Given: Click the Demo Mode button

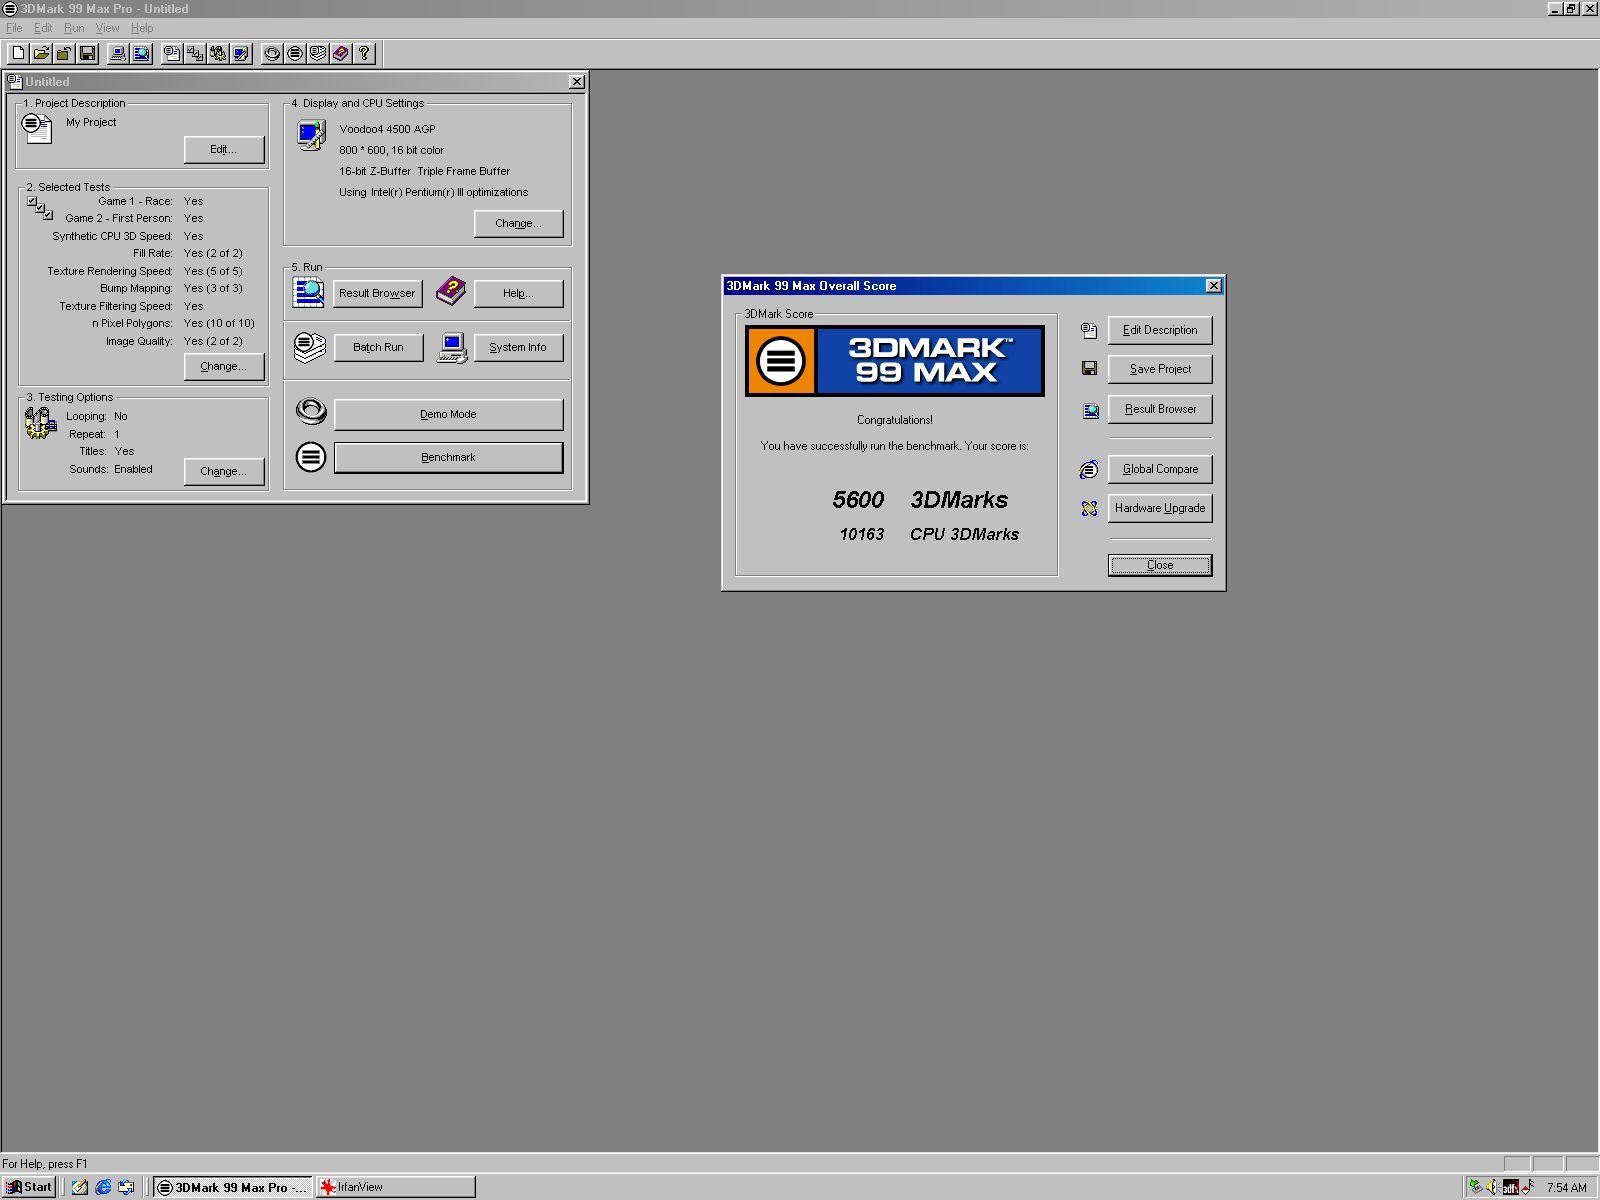Looking at the screenshot, I should [x=448, y=414].
